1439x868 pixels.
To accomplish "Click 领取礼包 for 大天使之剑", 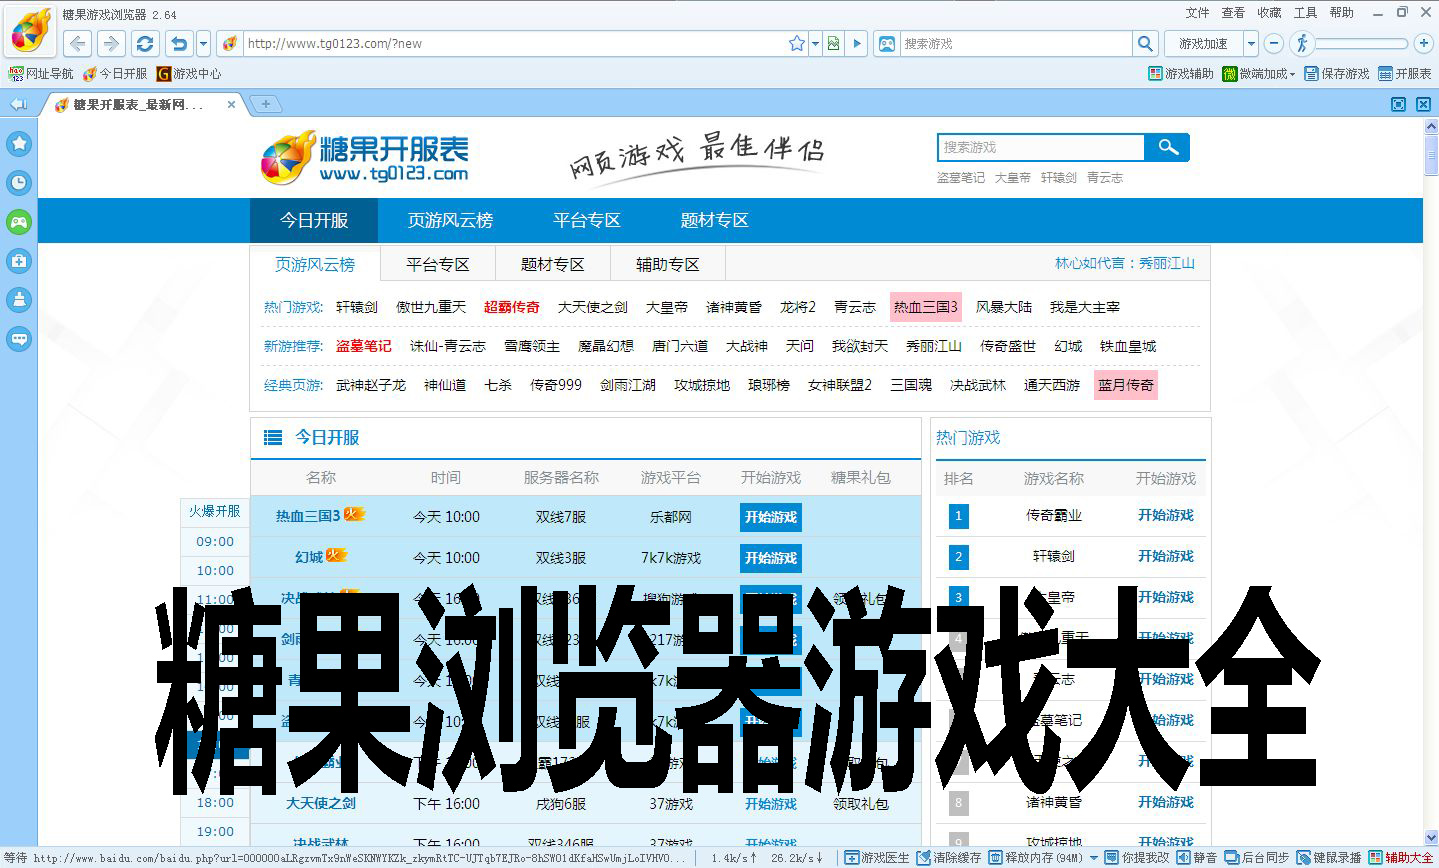I will 861,803.
